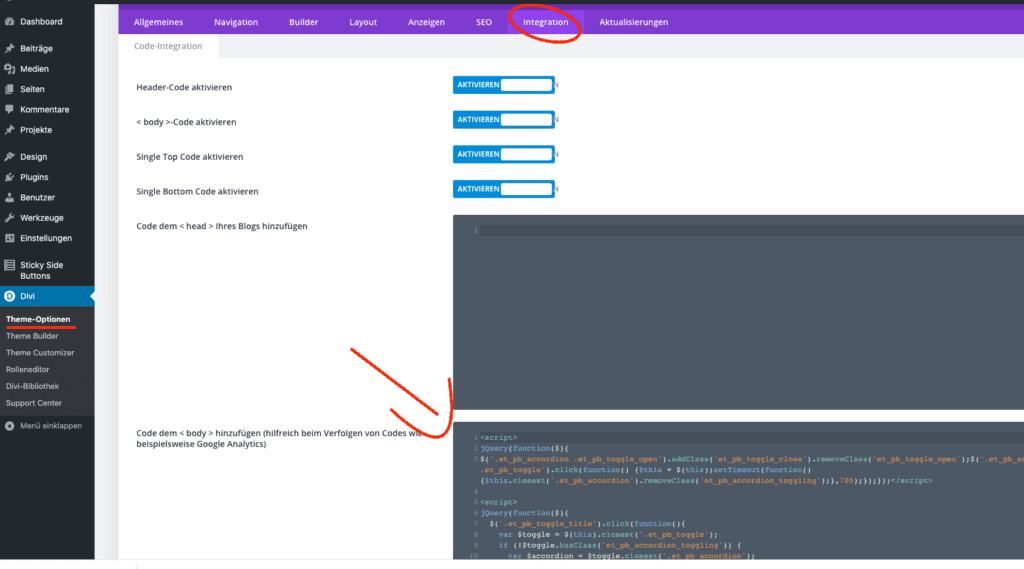Disable Single Top Code switch
1024x569 pixels.
pyautogui.click(x=503, y=154)
